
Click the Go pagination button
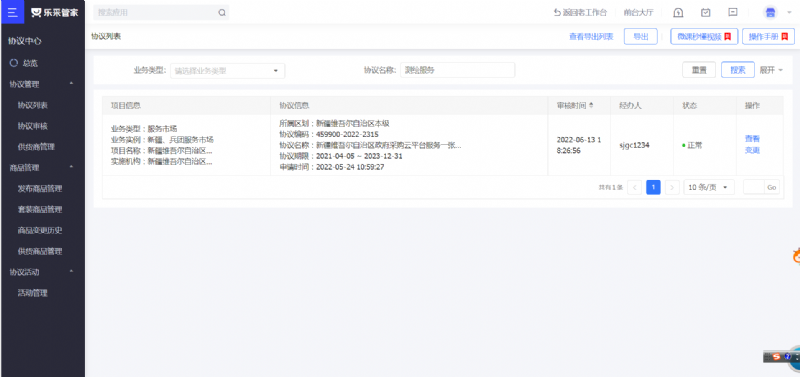tap(771, 187)
